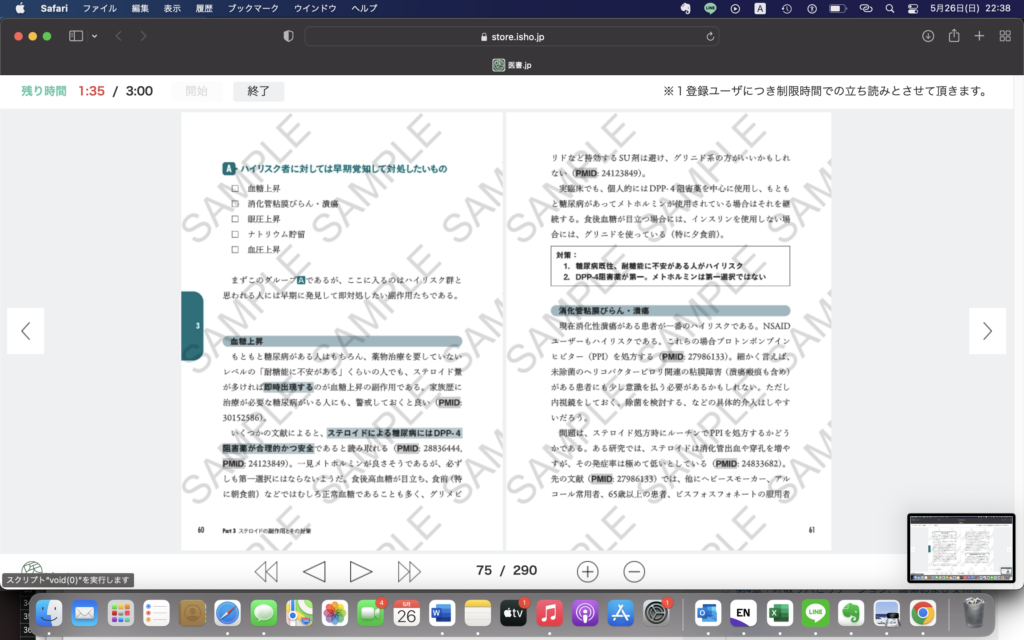Open the 履歴 menu

coord(204,8)
